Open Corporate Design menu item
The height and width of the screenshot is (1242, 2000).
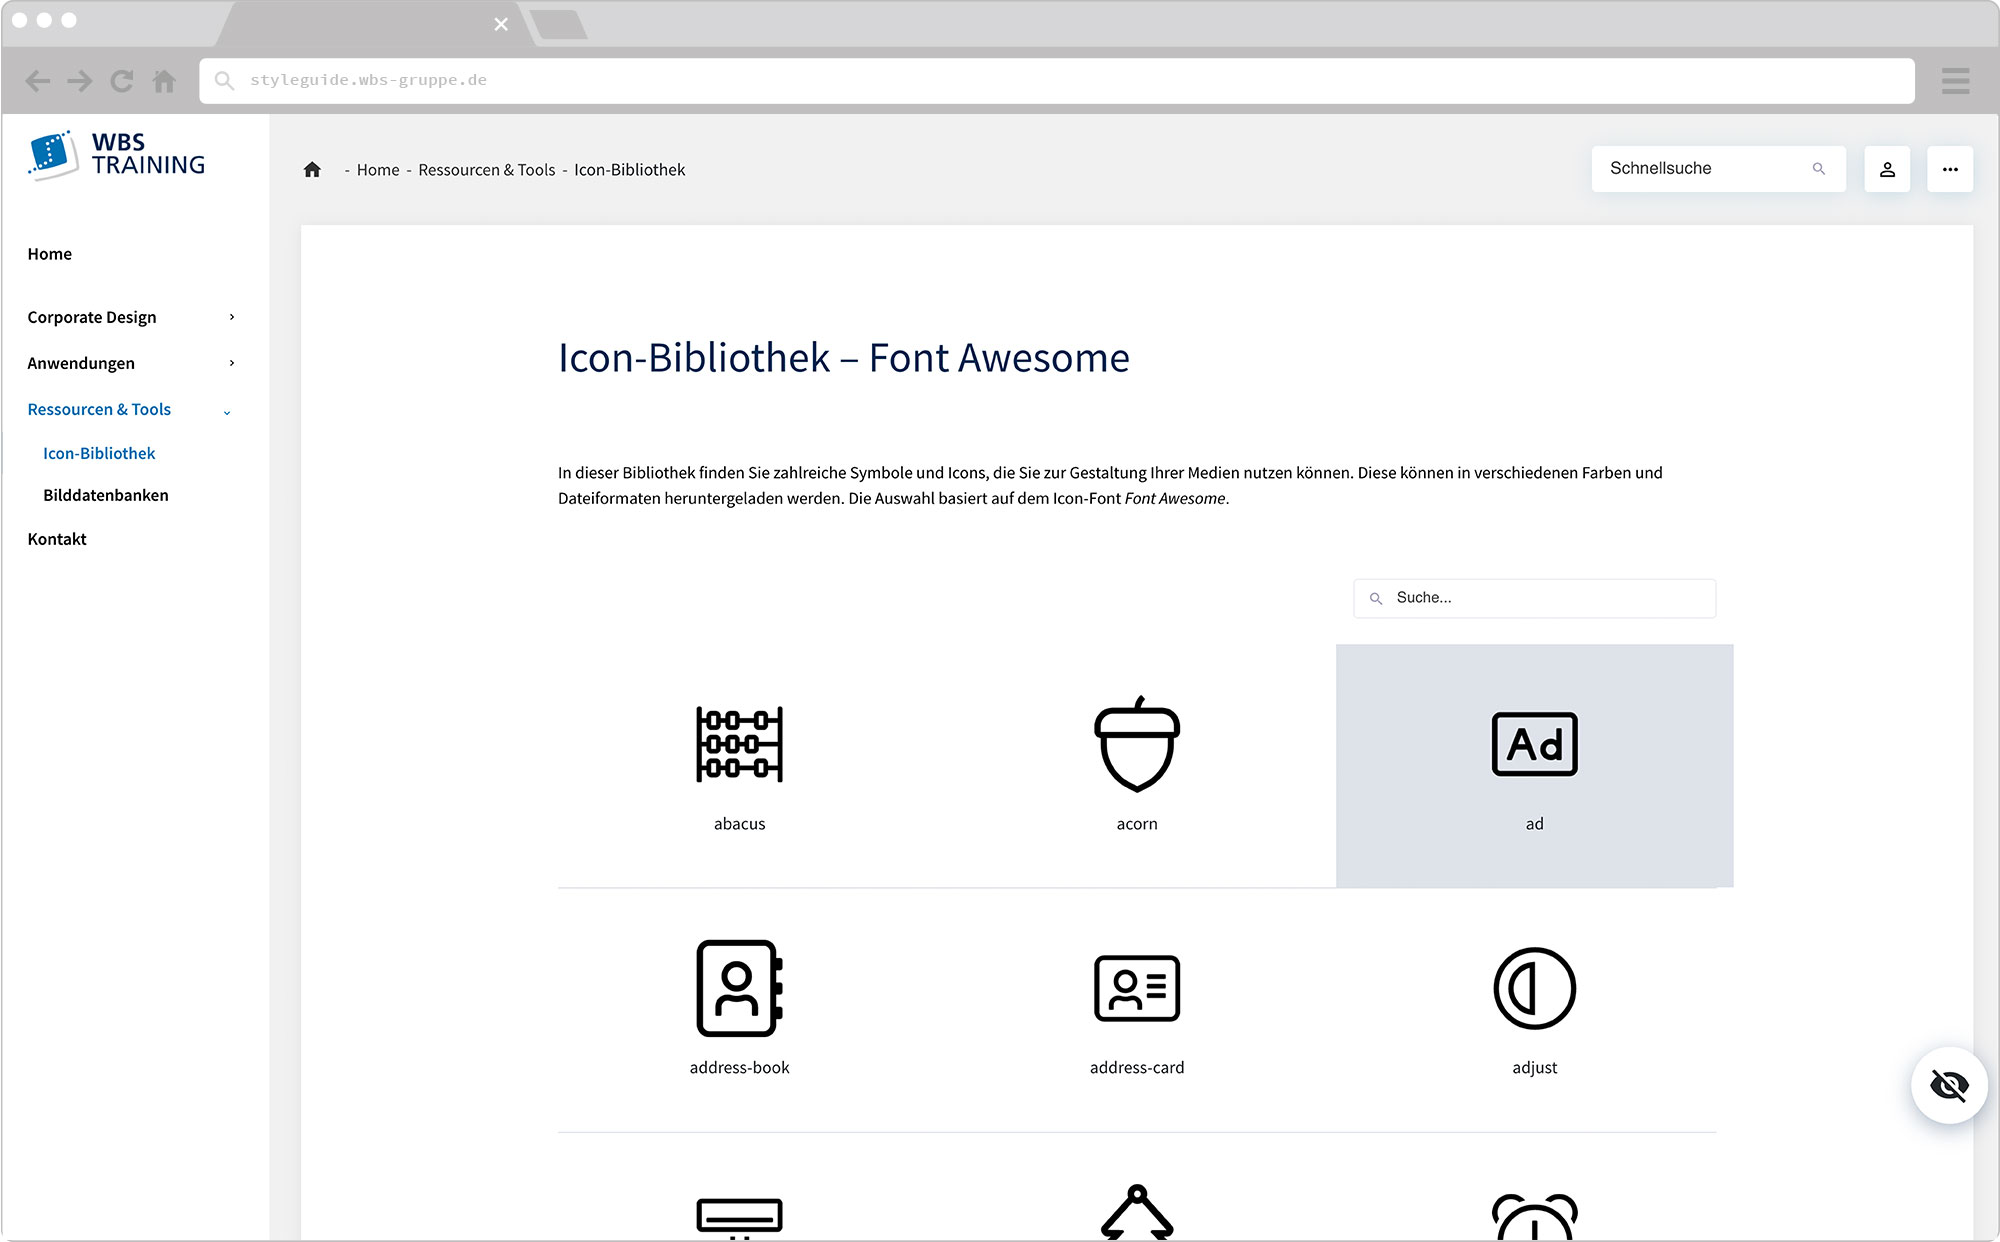[92, 317]
